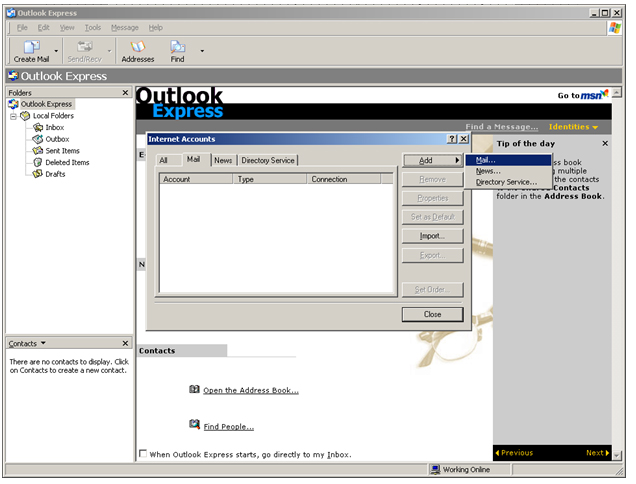
Task: Click the Set as Default button
Action: click(x=432, y=217)
